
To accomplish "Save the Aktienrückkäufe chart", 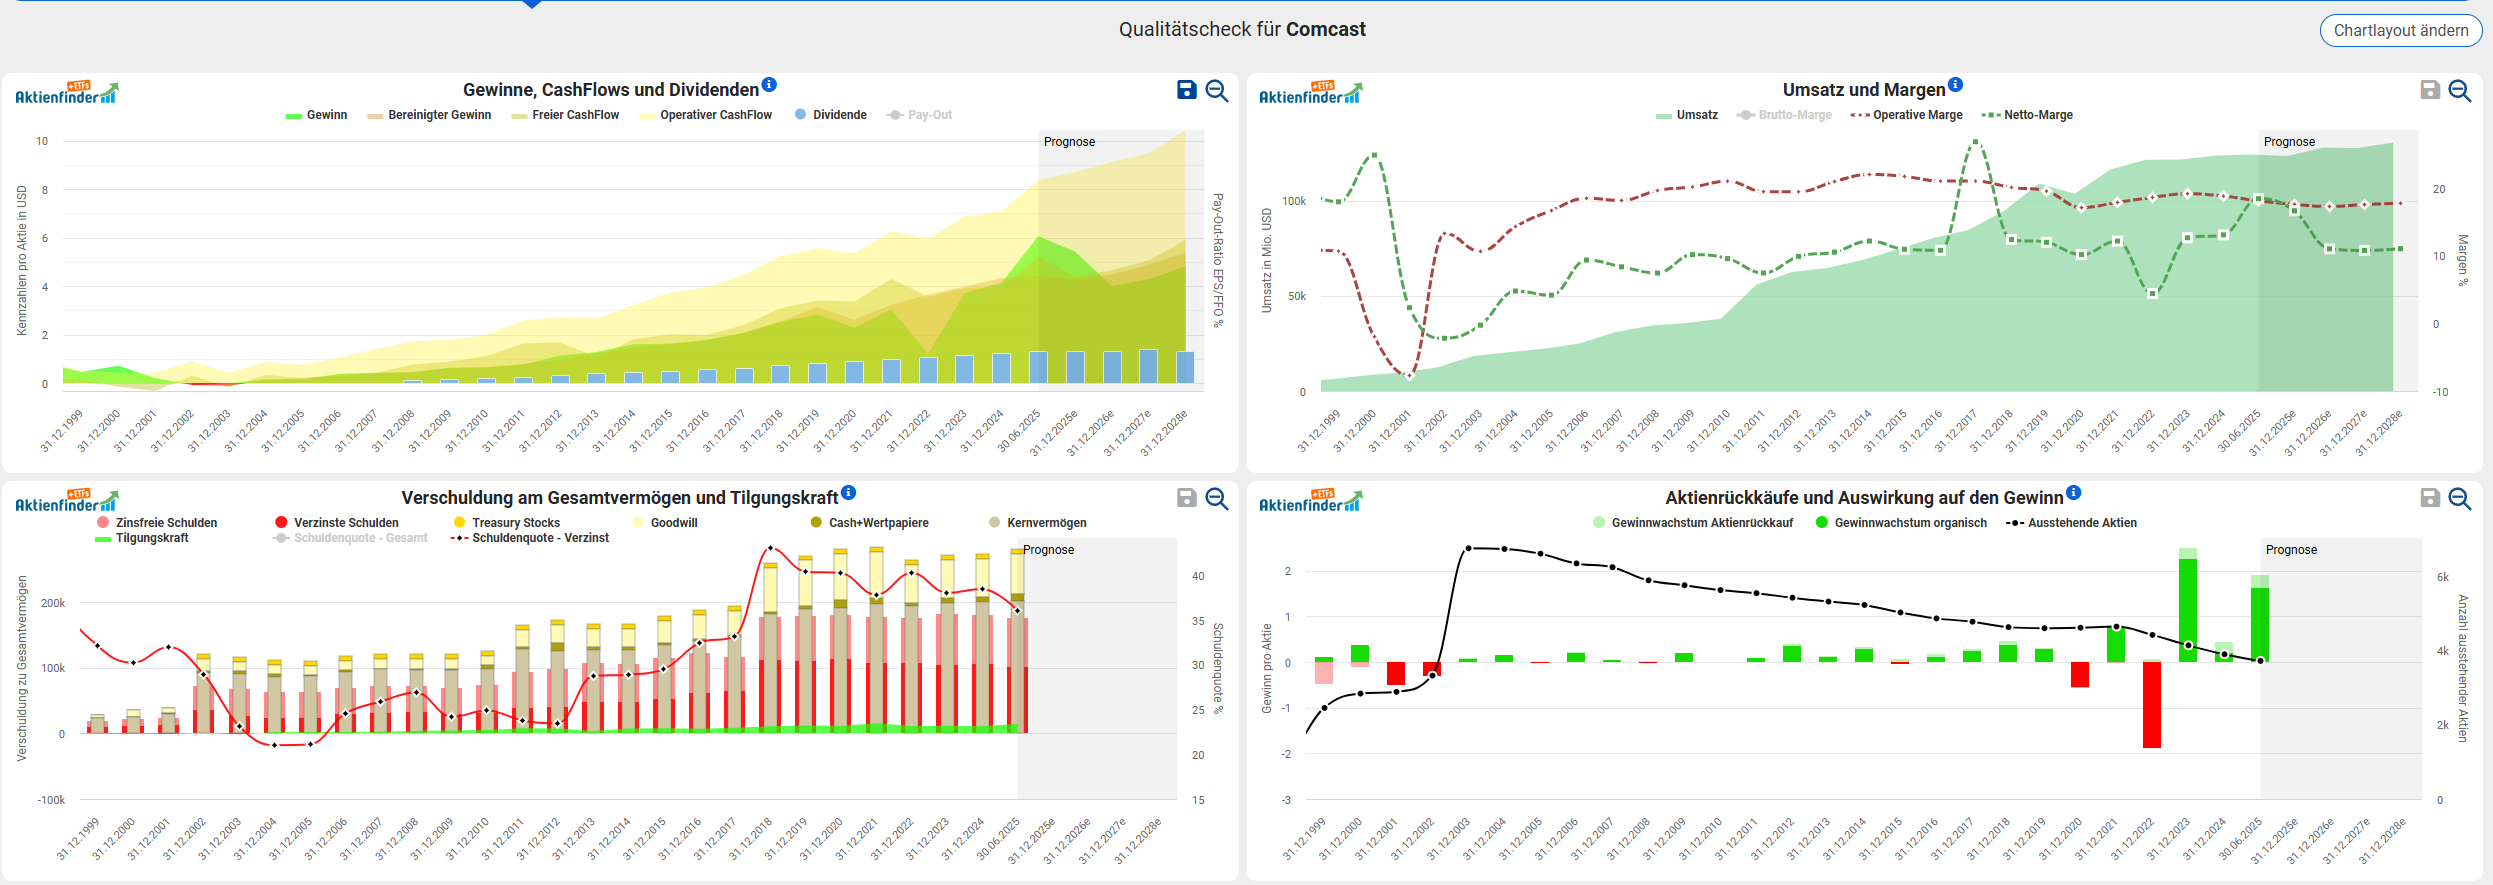I will pyautogui.click(x=2429, y=498).
